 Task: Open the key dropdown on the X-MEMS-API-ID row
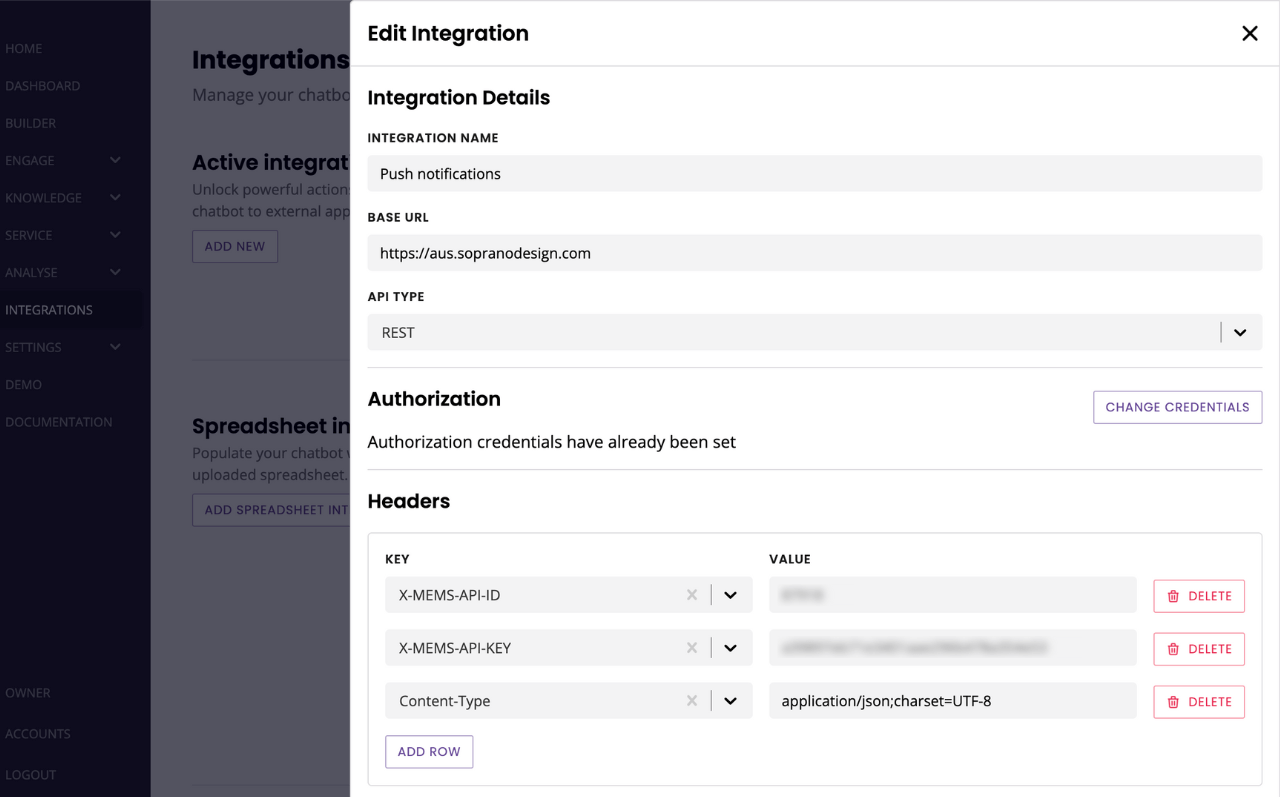pos(729,594)
